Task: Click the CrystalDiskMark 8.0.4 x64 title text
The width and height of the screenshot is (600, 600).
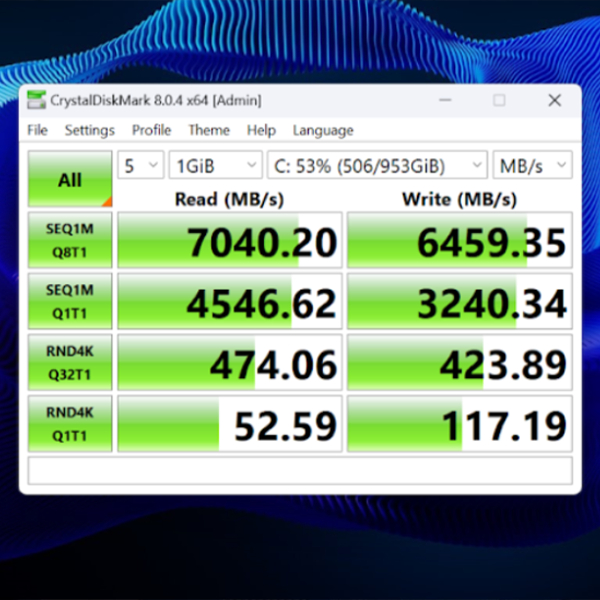Action: coord(156,100)
